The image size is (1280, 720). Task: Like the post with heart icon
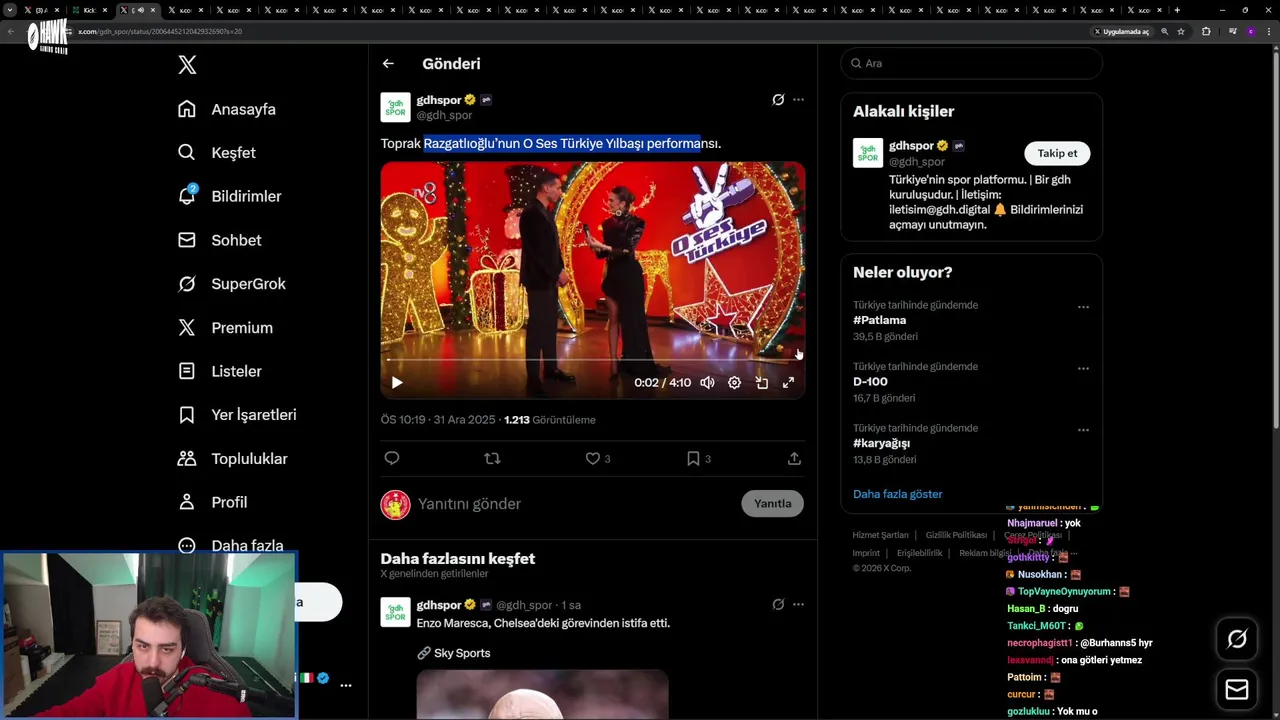[x=593, y=458]
